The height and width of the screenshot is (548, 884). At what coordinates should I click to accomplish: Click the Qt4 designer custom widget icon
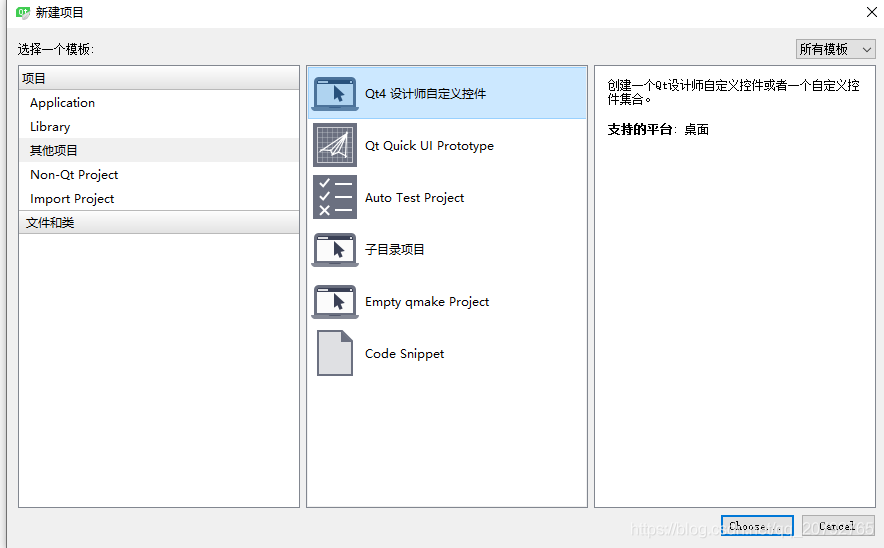[x=335, y=94]
